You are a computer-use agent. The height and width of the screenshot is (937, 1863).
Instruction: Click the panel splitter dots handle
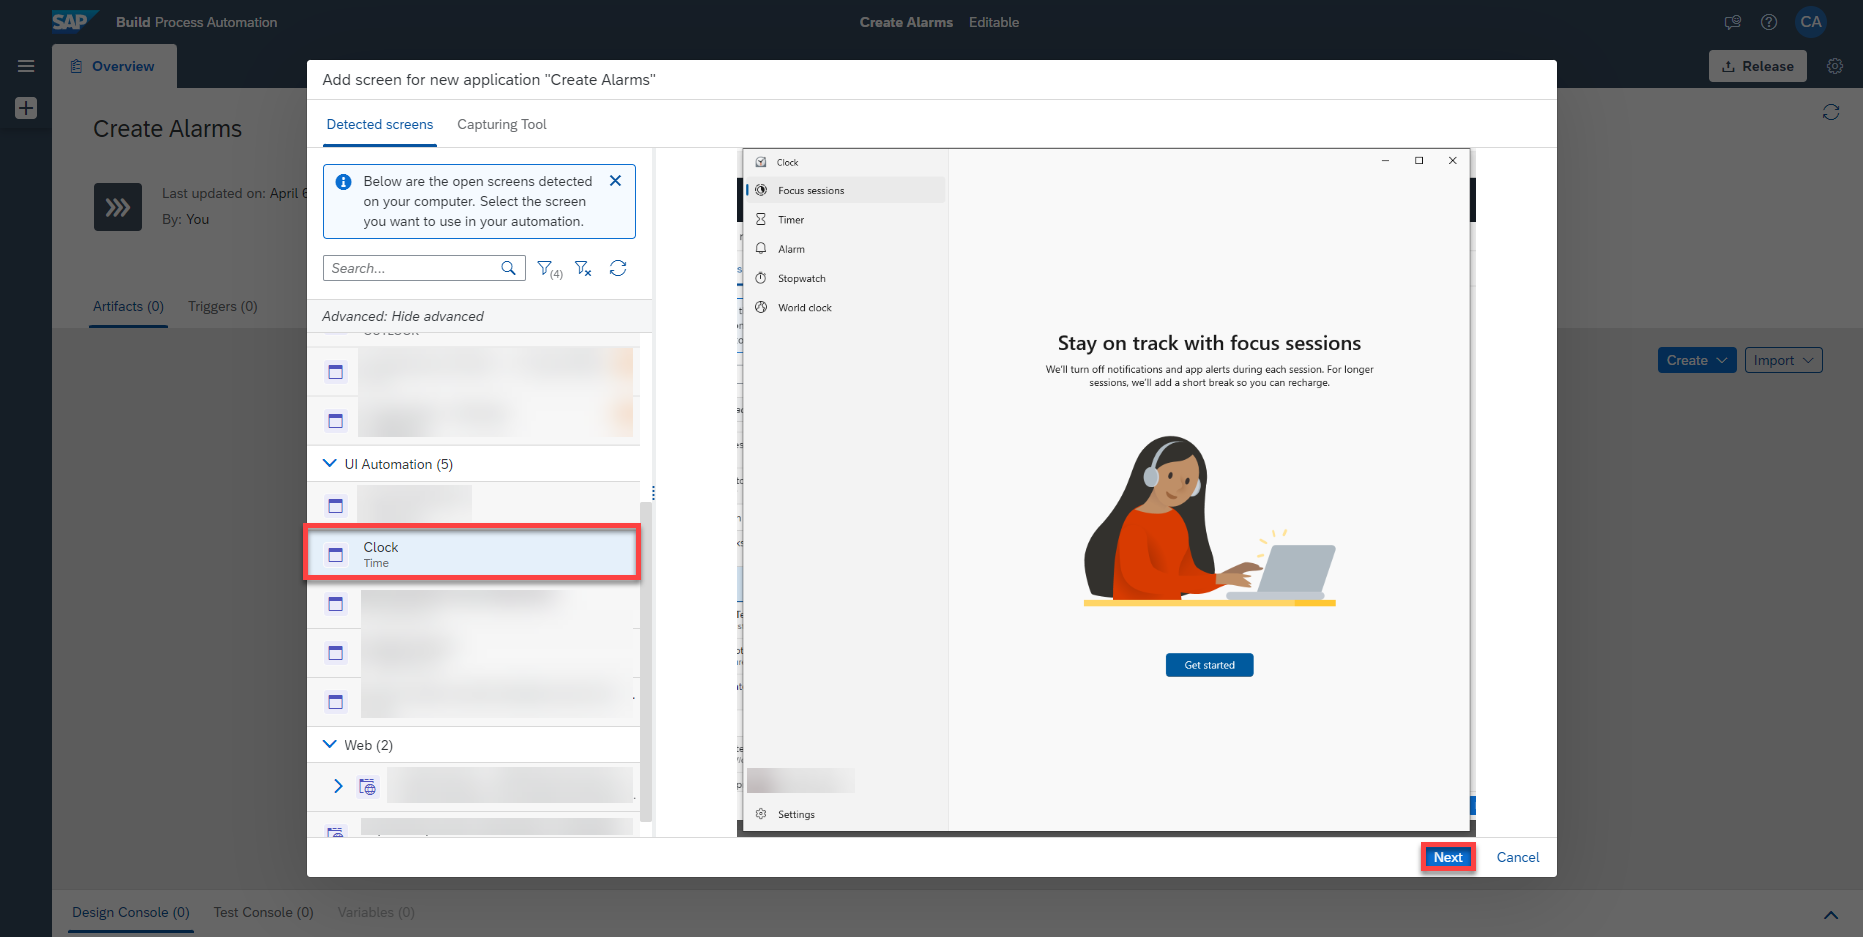(x=653, y=492)
